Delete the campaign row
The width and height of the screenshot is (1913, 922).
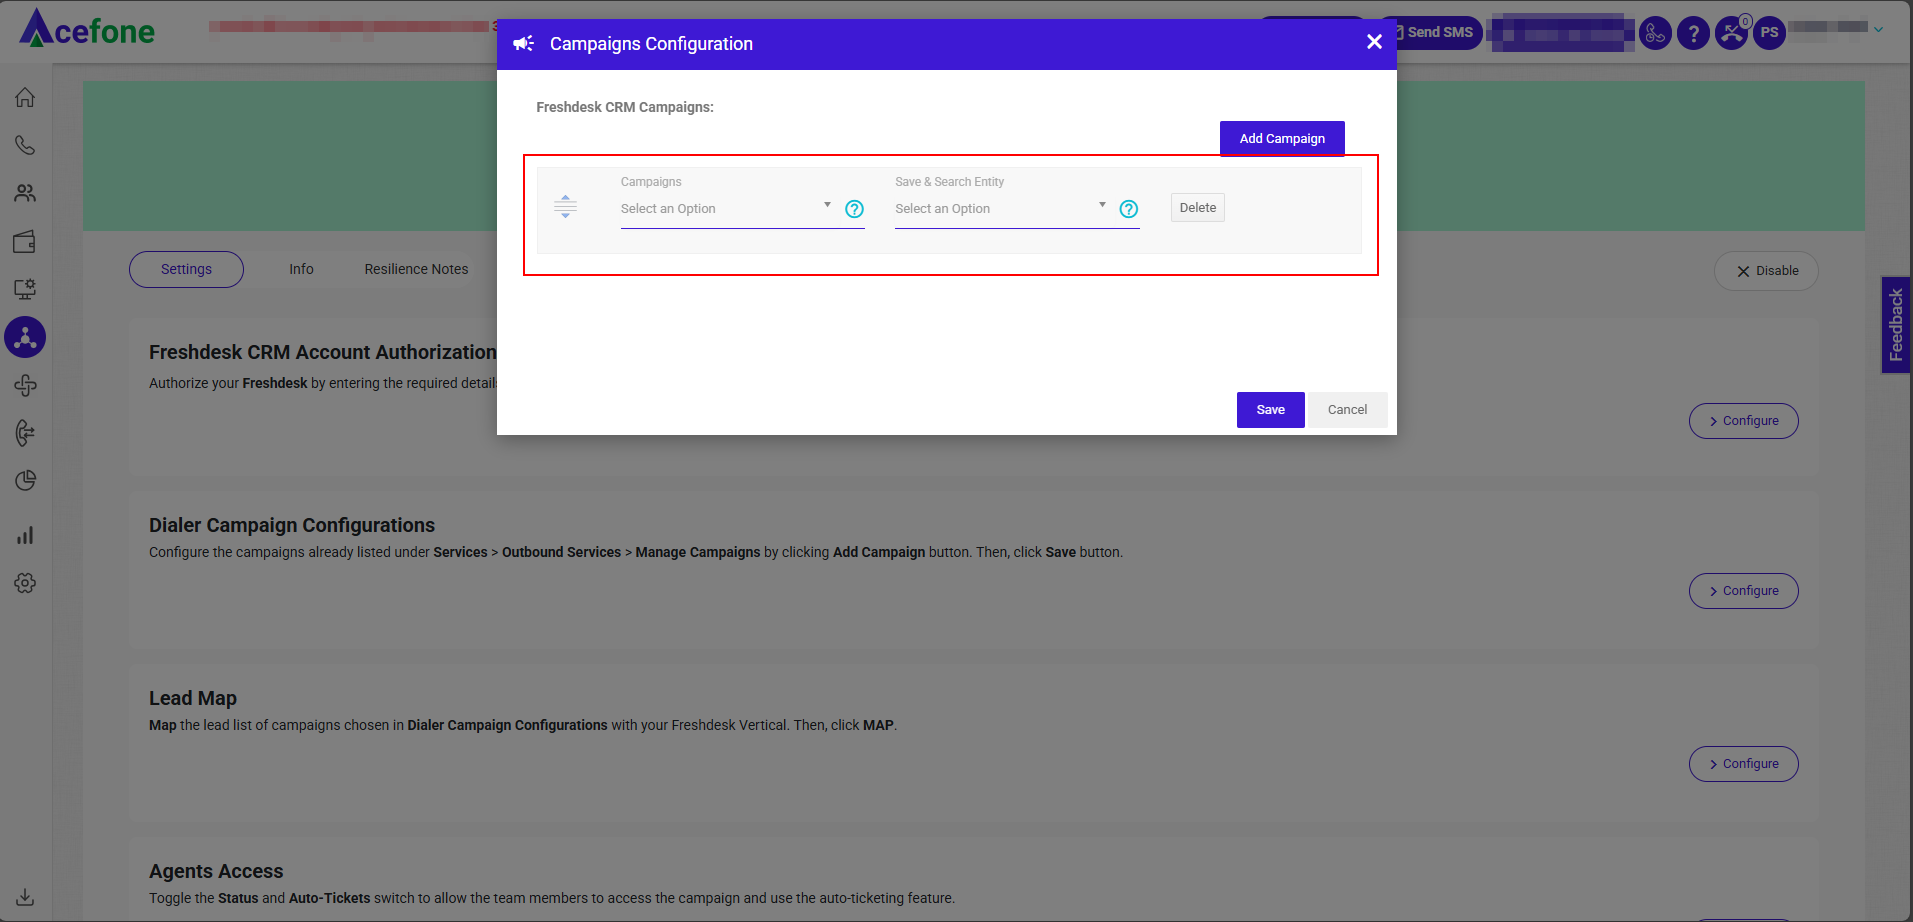point(1198,208)
